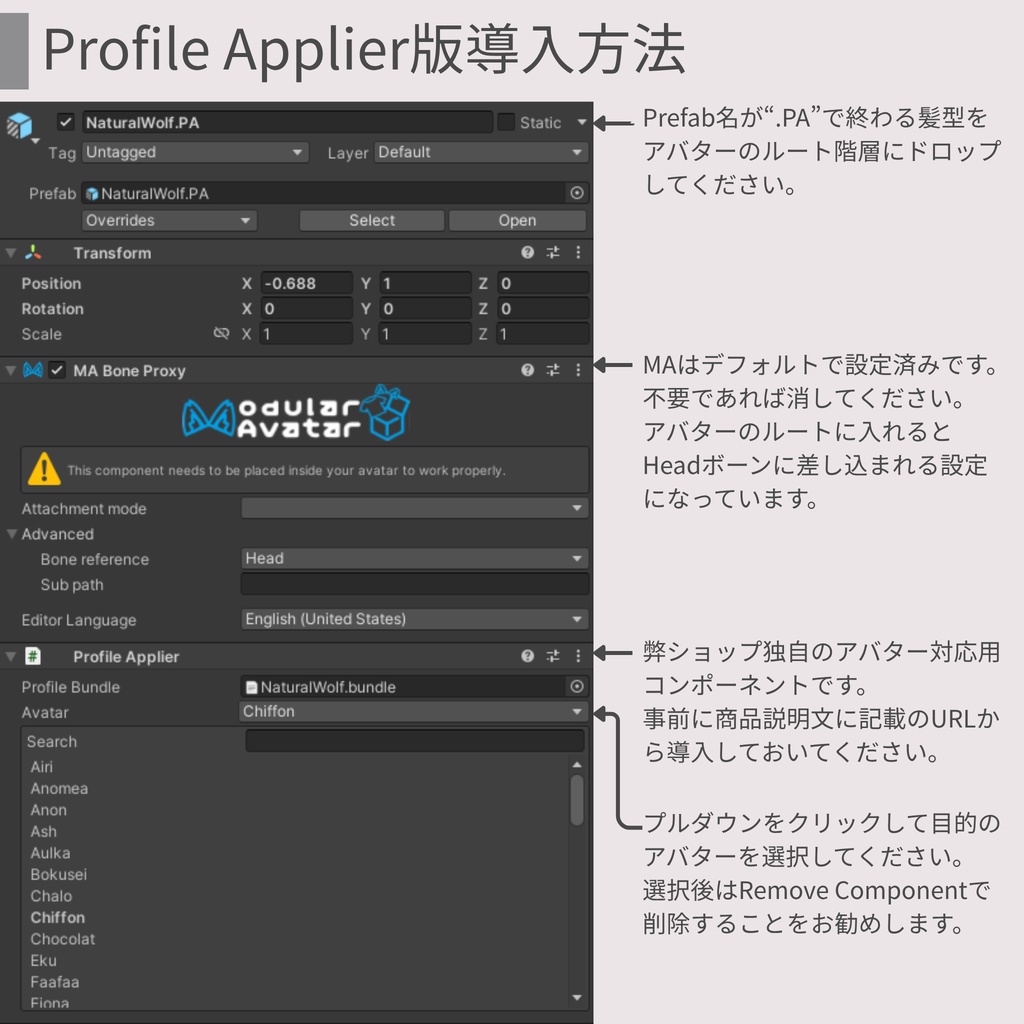The width and height of the screenshot is (1024, 1024).
Task: Open the Tag dropdown showing Untagged
Action: click(195, 152)
